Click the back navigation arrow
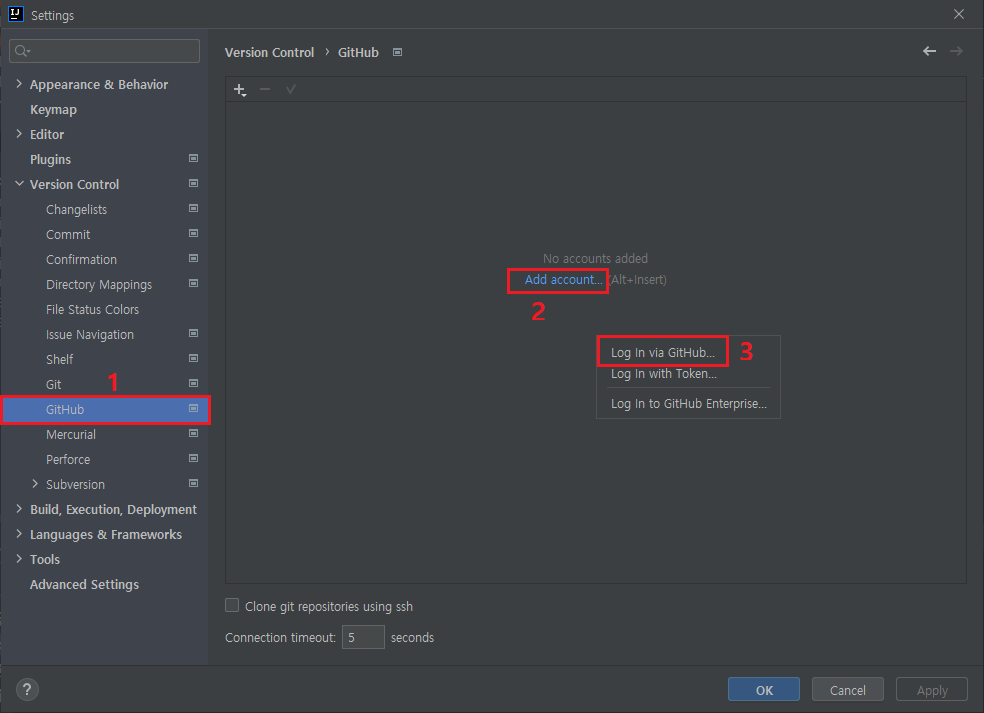The image size is (984, 713). click(x=928, y=51)
